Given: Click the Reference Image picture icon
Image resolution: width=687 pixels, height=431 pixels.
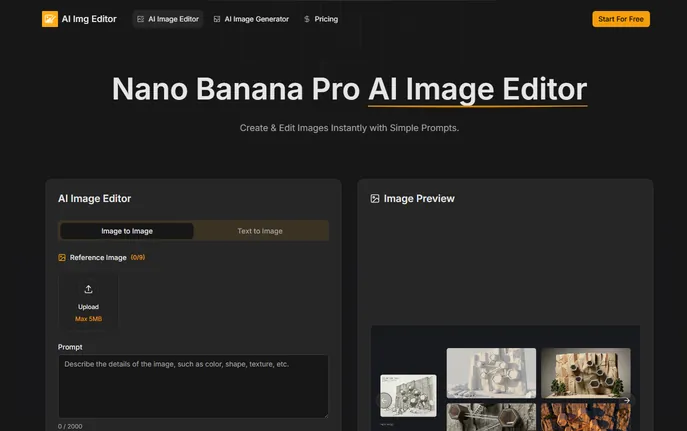Looking at the screenshot, I should click(x=62, y=258).
